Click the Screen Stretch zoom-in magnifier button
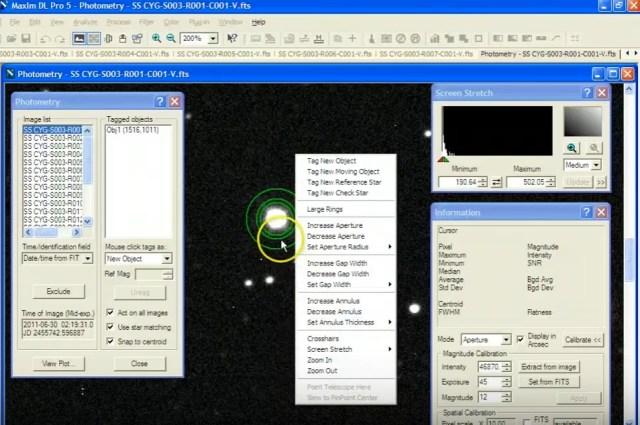 tap(572, 147)
